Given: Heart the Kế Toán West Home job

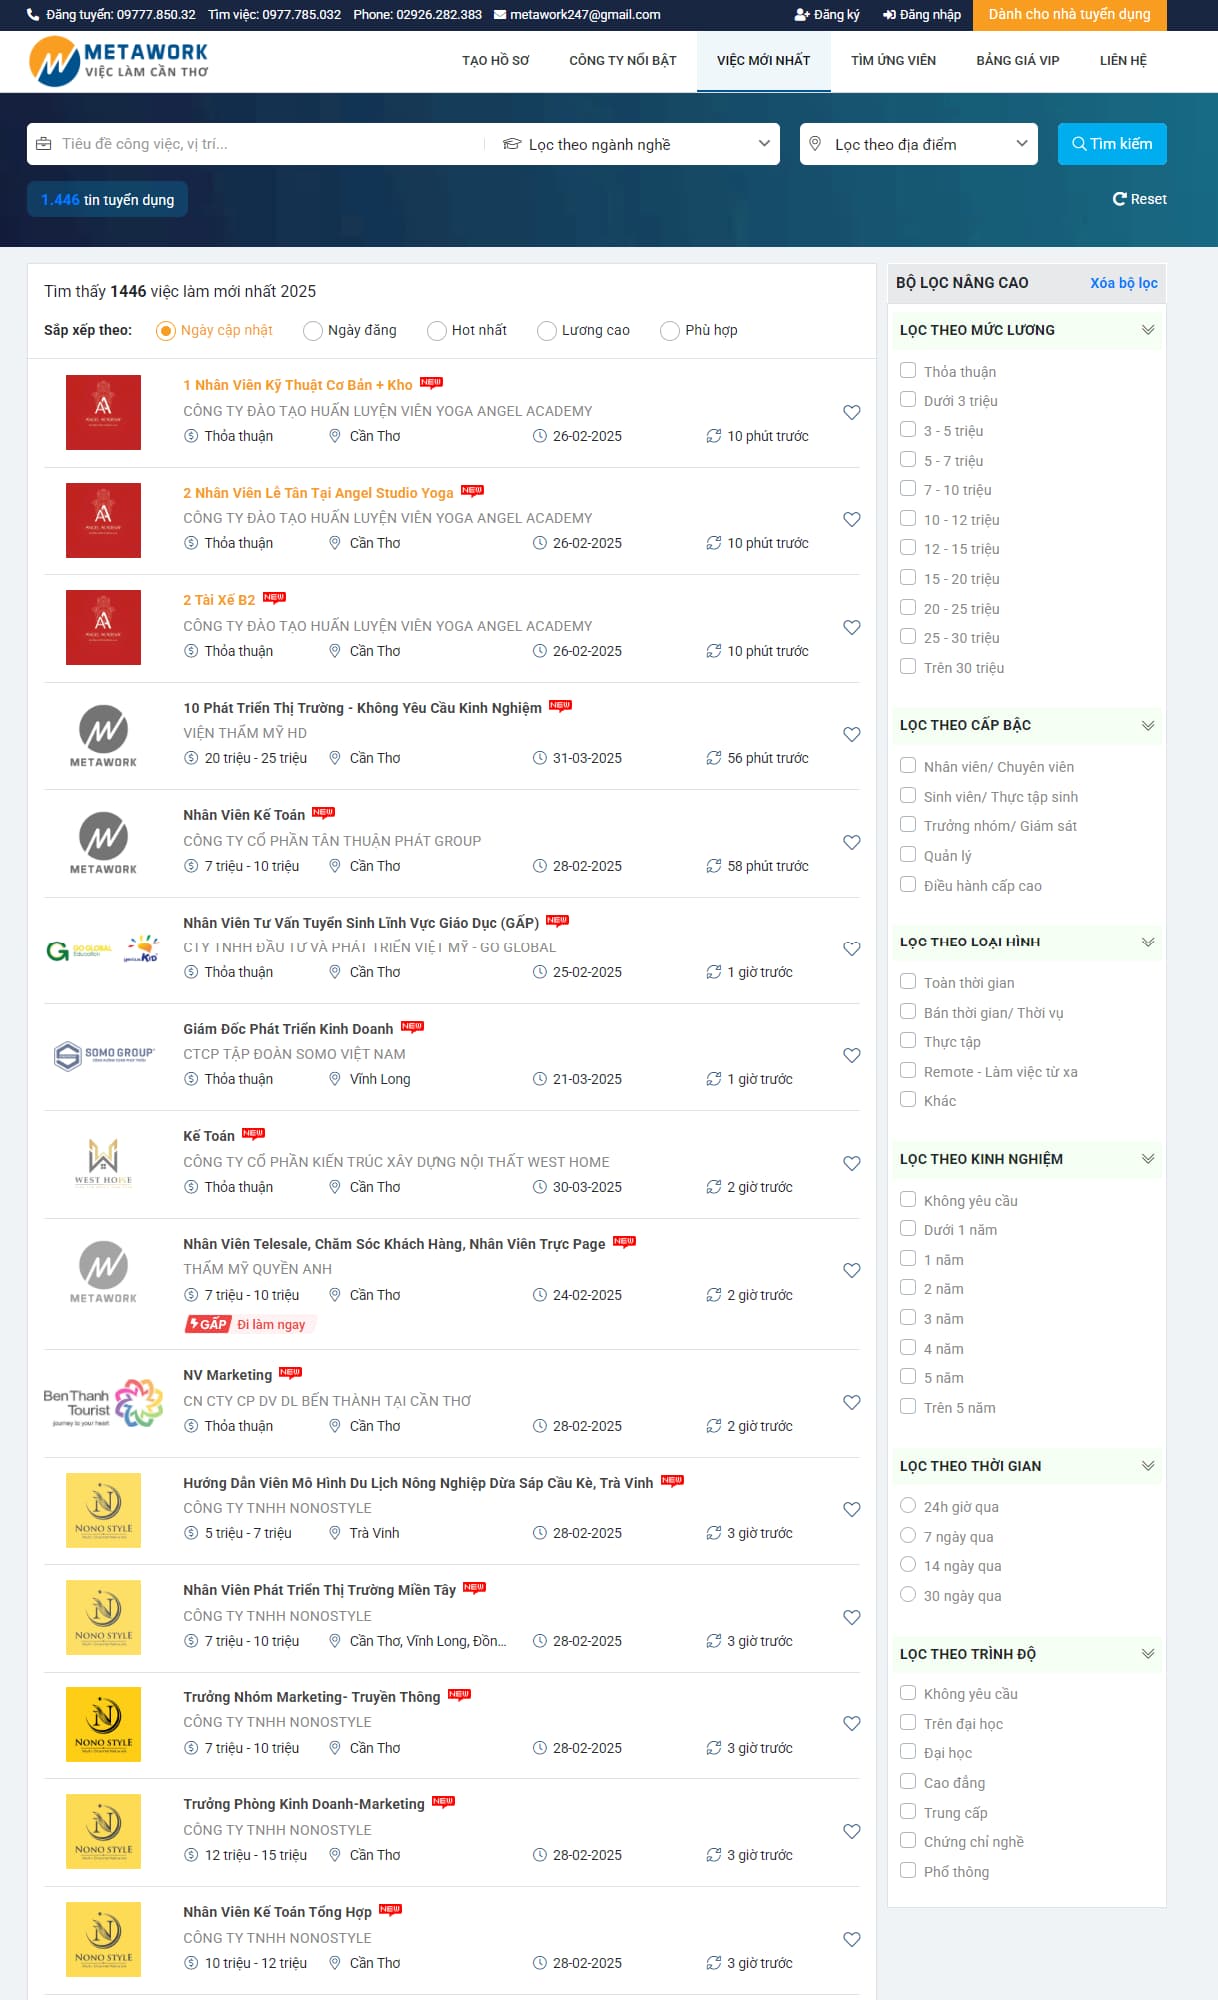Looking at the screenshot, I should point(851,1163).
